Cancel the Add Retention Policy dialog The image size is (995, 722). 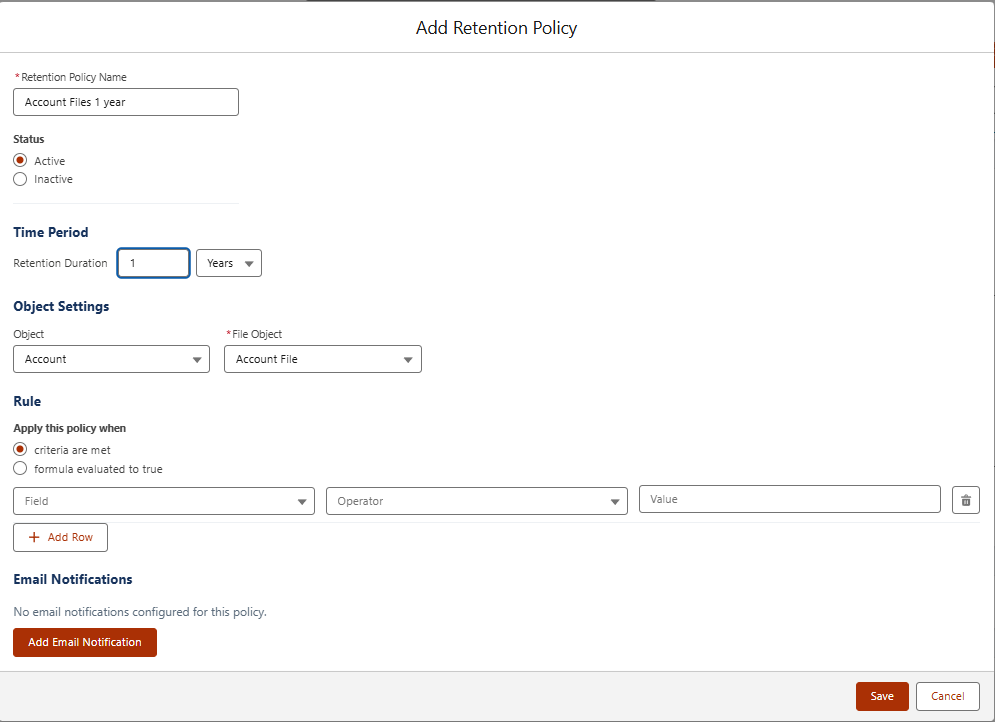[947, 696]
